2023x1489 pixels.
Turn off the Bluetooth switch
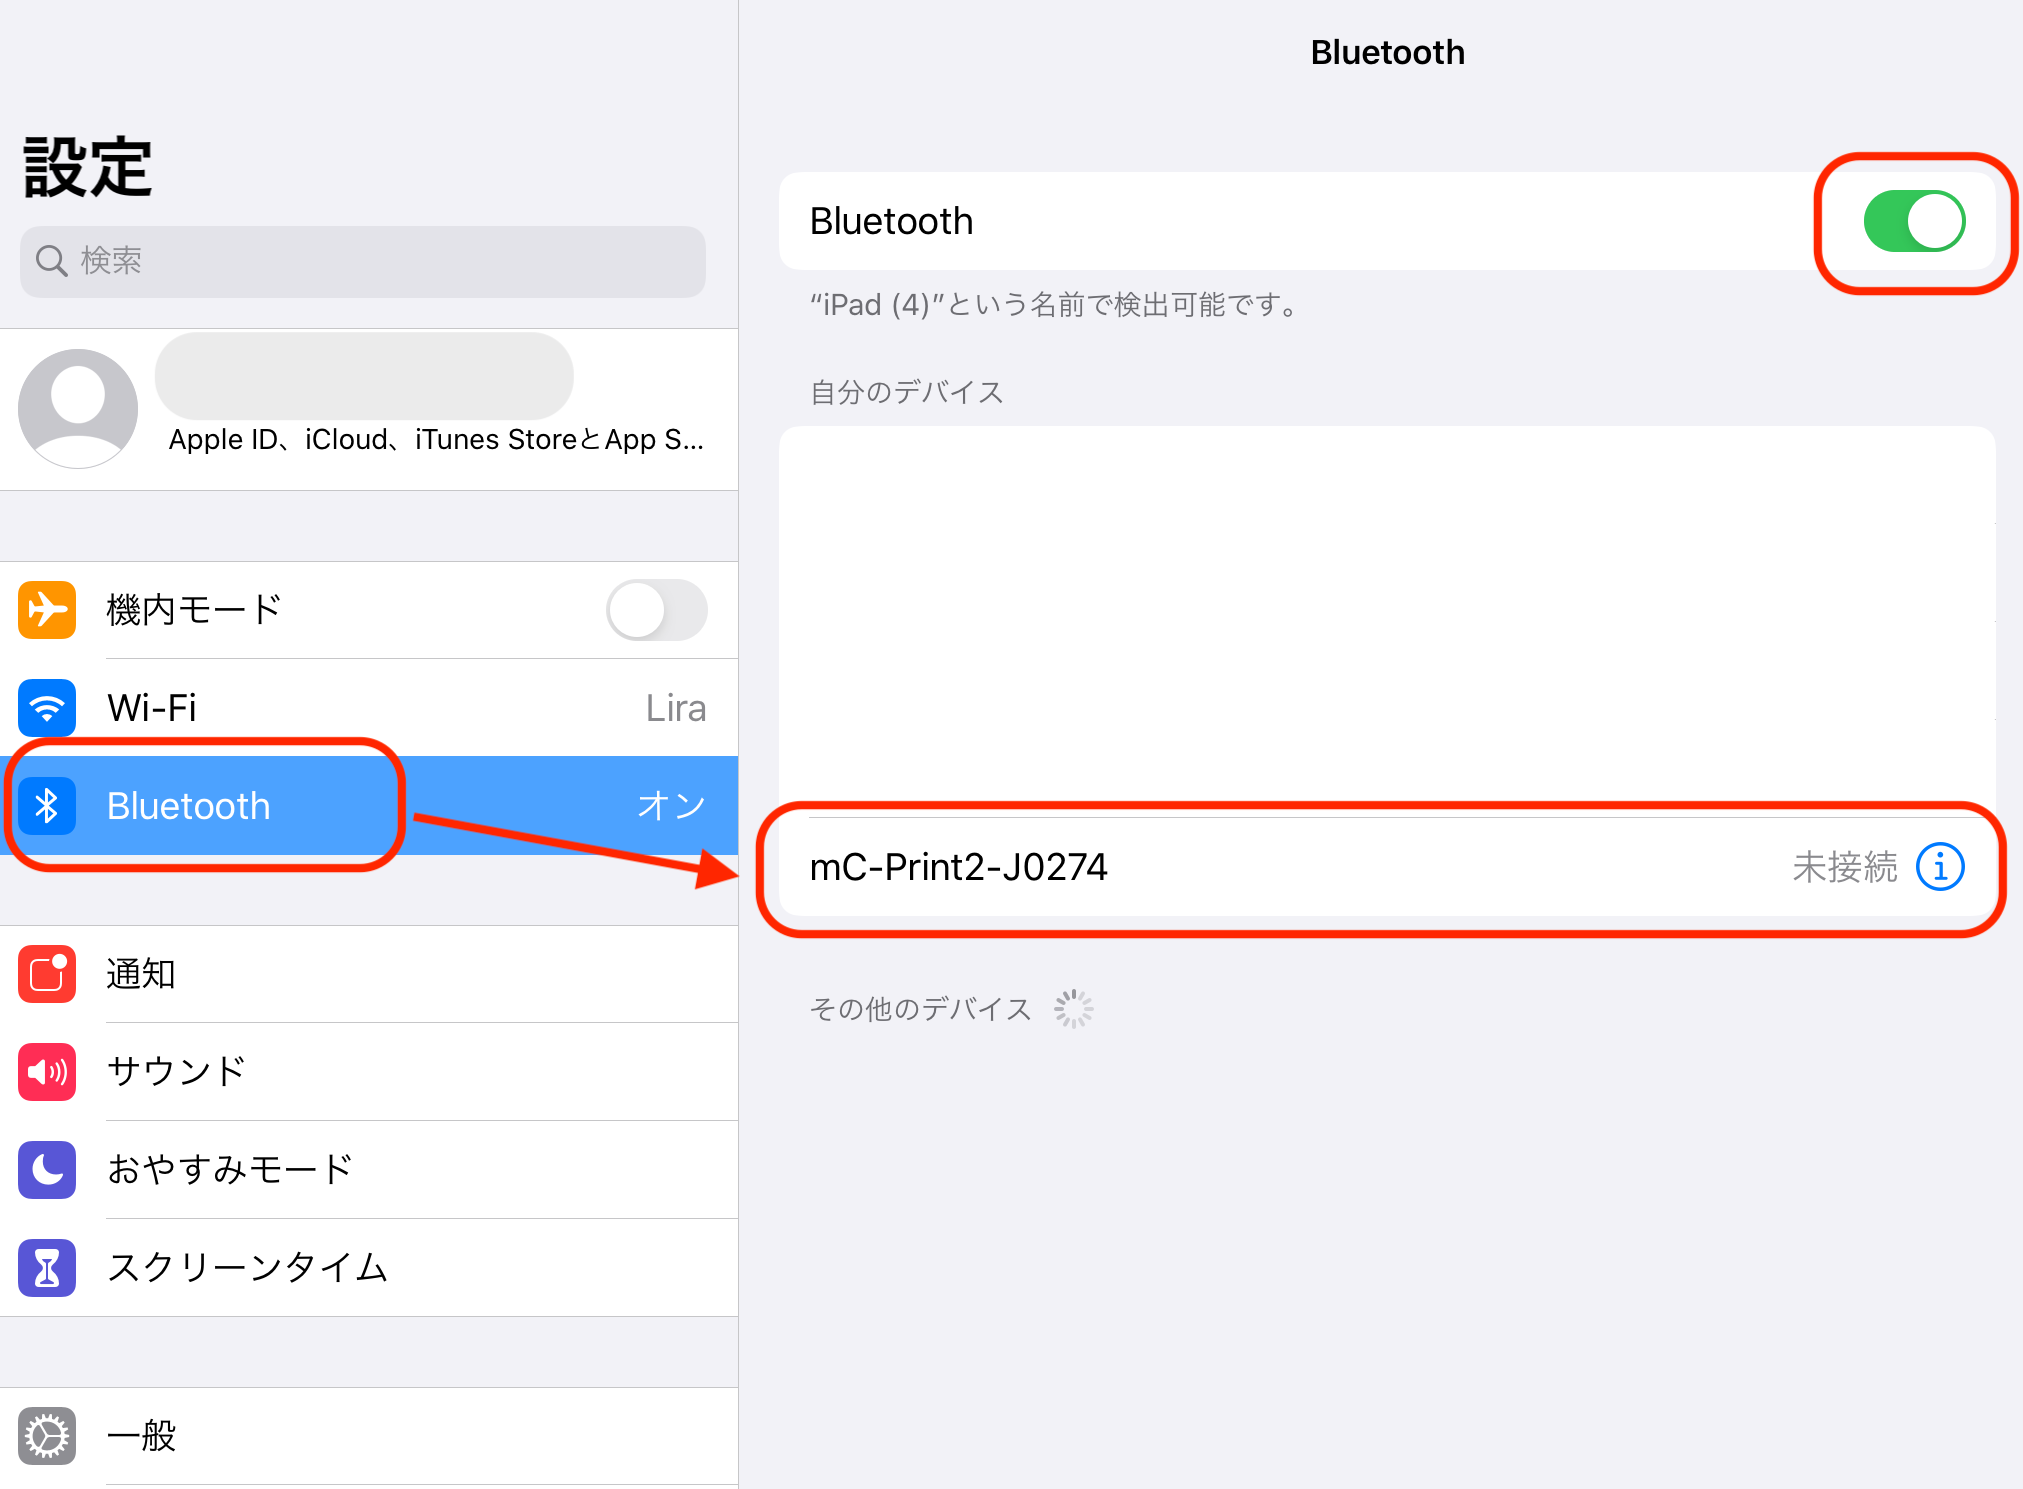1914,221
